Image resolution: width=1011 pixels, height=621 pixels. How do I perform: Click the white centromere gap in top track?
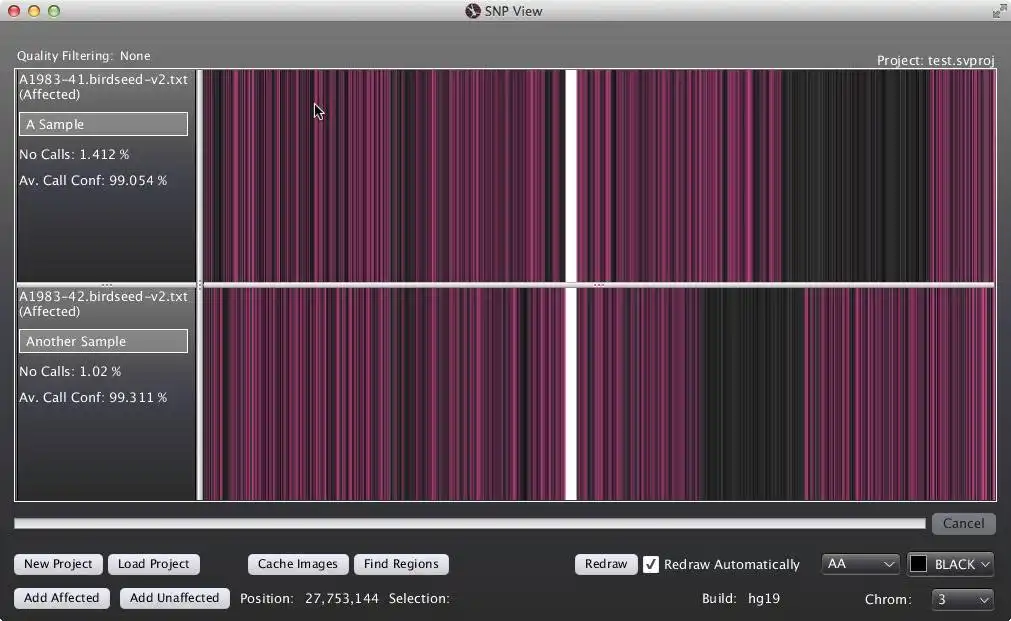tap(571, 175)
